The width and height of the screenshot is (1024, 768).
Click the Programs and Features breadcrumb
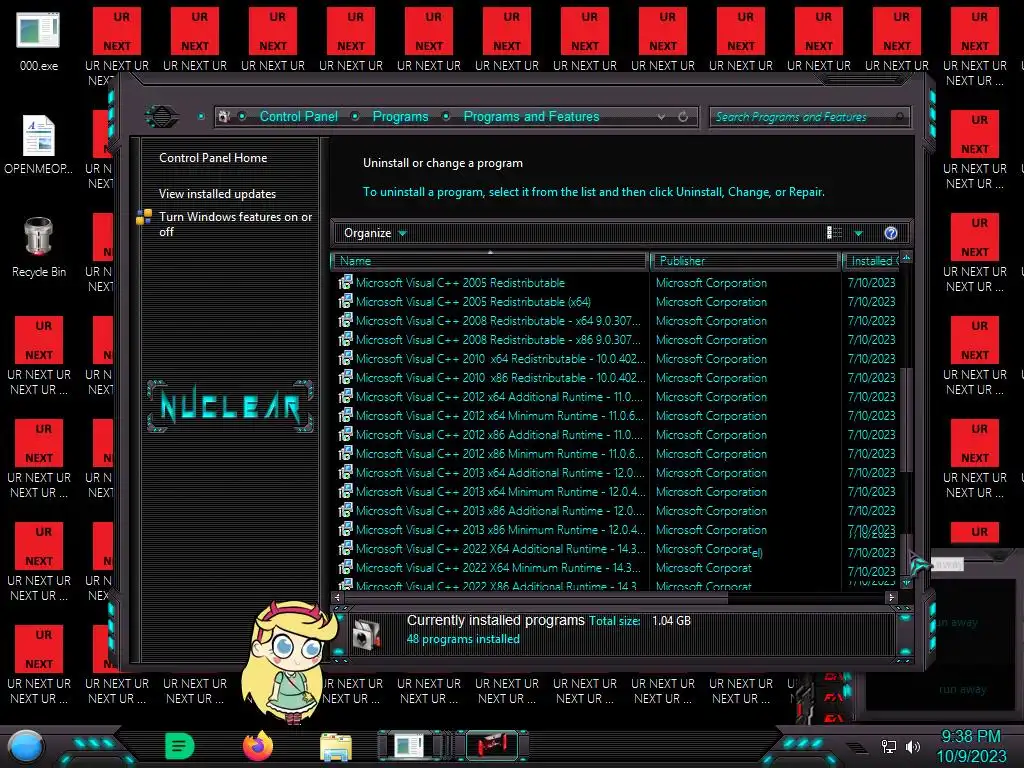[531, 117]
